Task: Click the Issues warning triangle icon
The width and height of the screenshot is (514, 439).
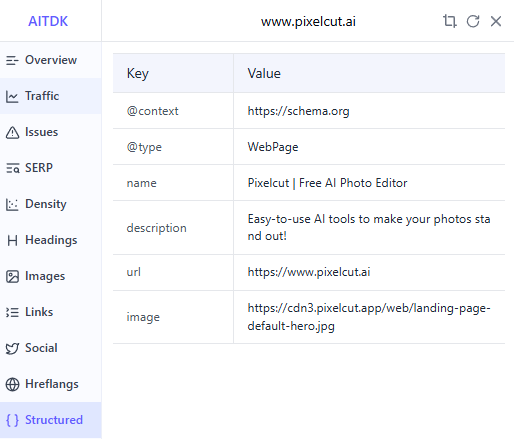Action: (x=12, y=132)
